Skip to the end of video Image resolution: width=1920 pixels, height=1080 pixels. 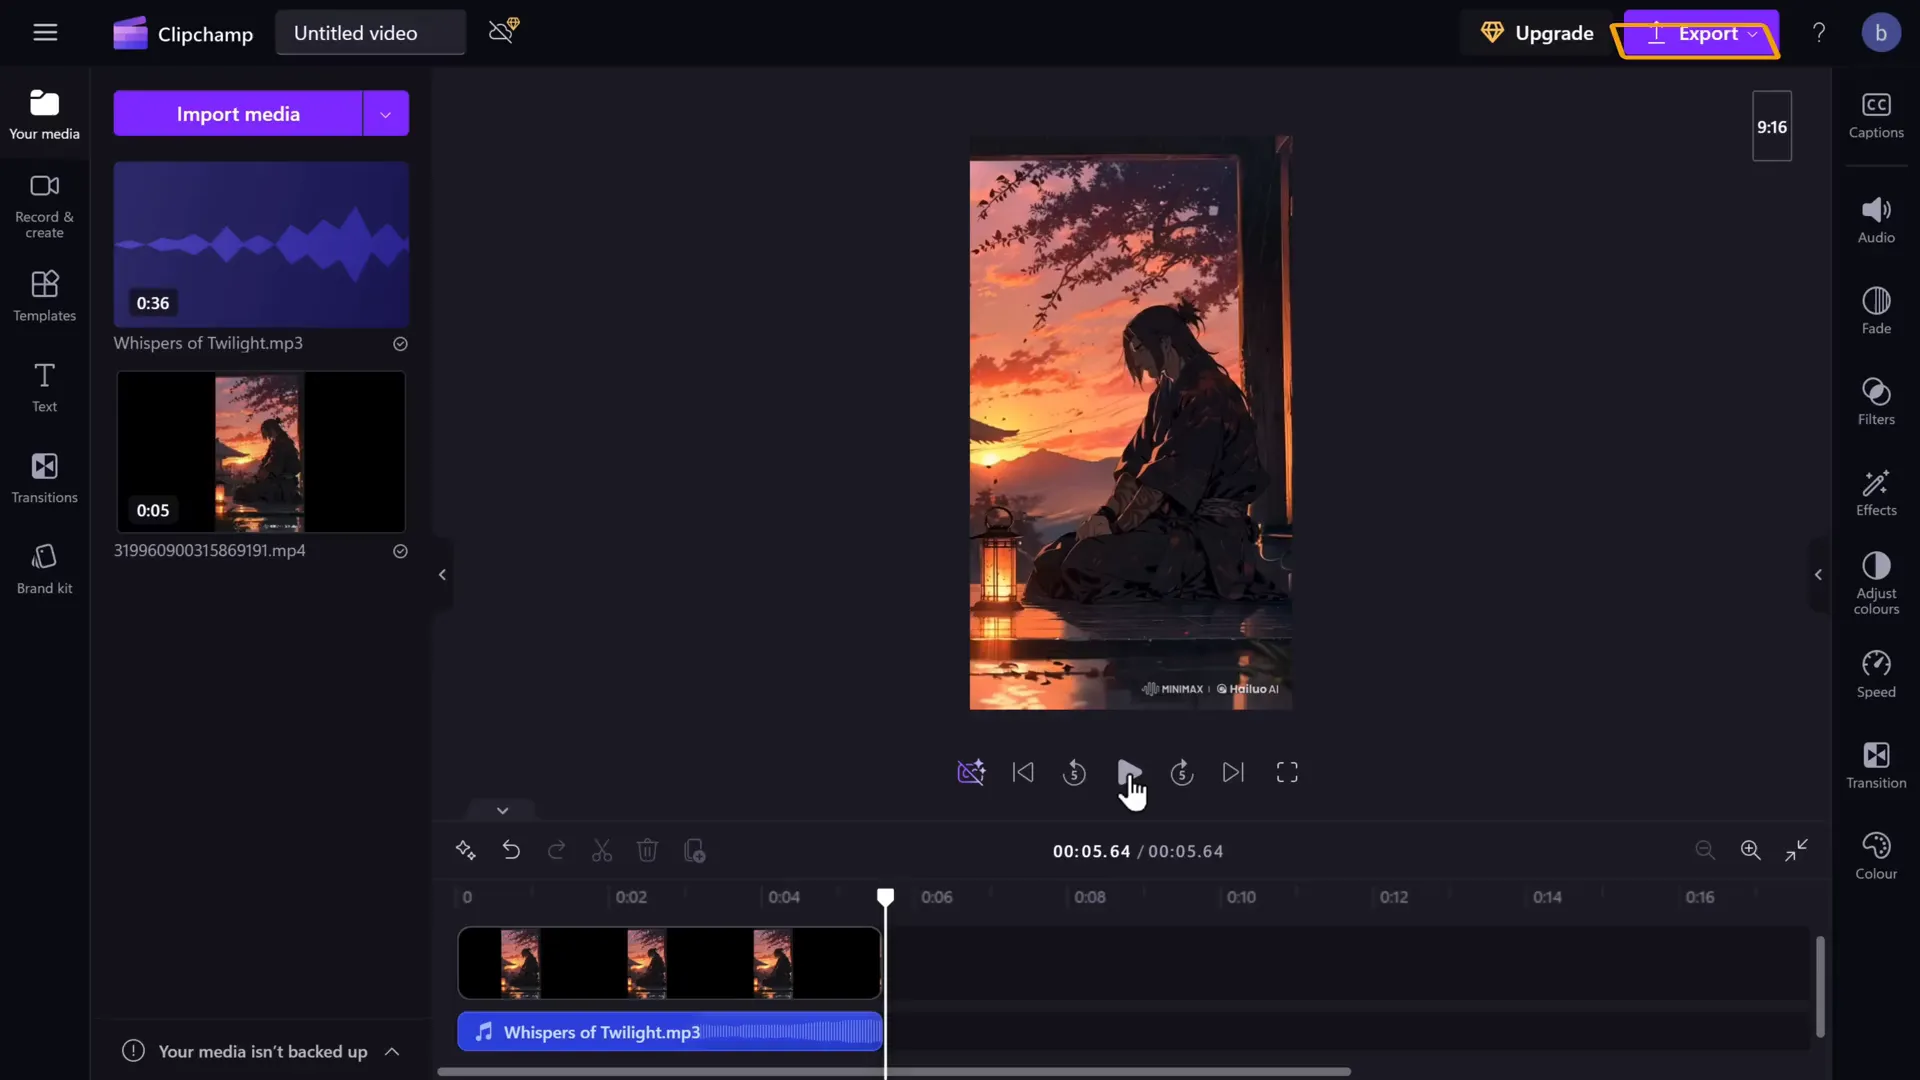(1234, 773)
